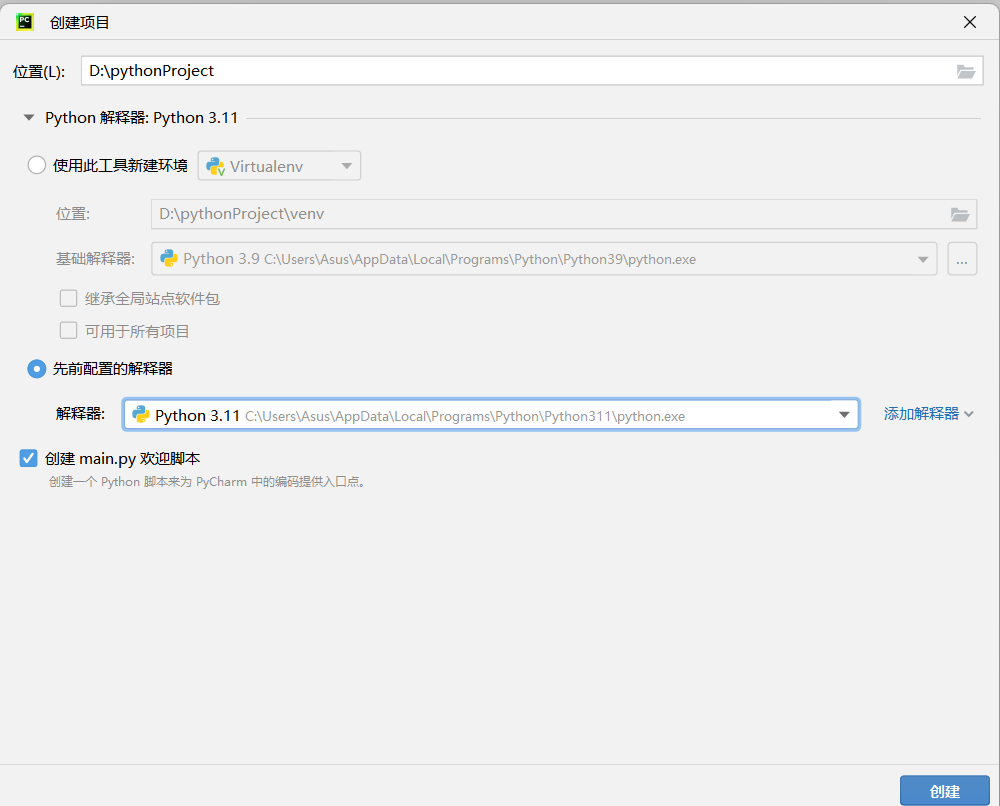Open the 基础解释器 Python 3.9 dropdown
Screen dimensions: 1000x806
544,259
